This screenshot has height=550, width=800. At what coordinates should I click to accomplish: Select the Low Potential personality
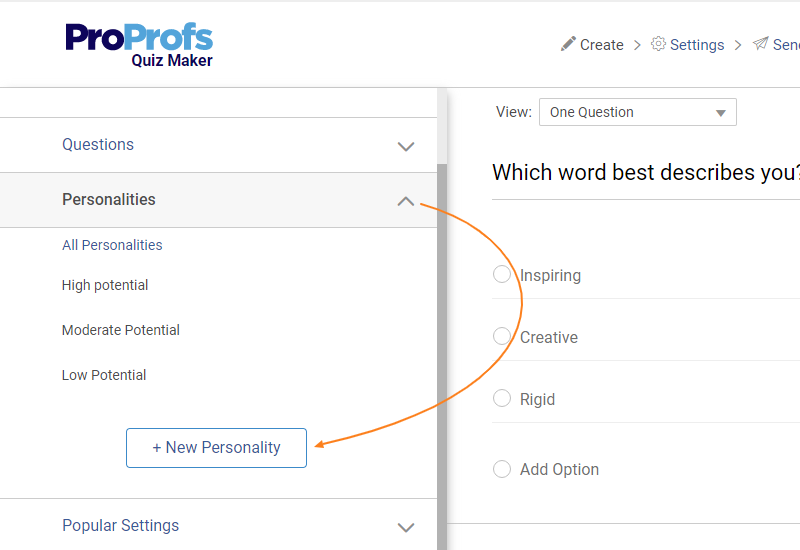click(x=104, y=375)
